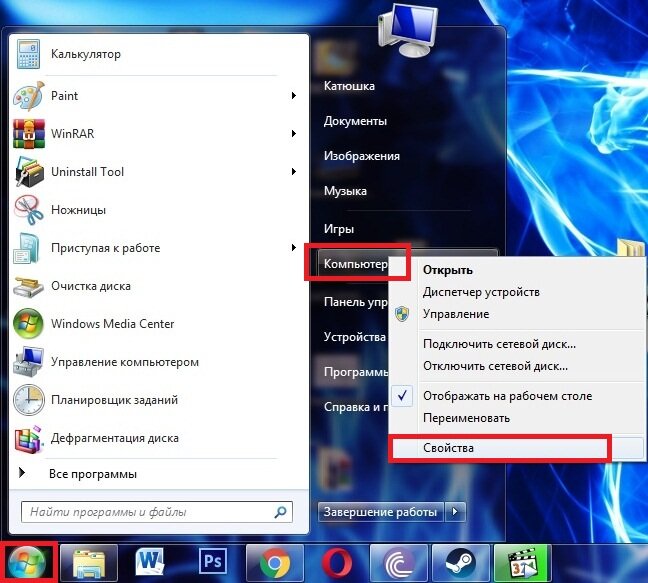Launch Word from the taskbar
The height and width of the screenshot is (583, 648).
point(150,562)
